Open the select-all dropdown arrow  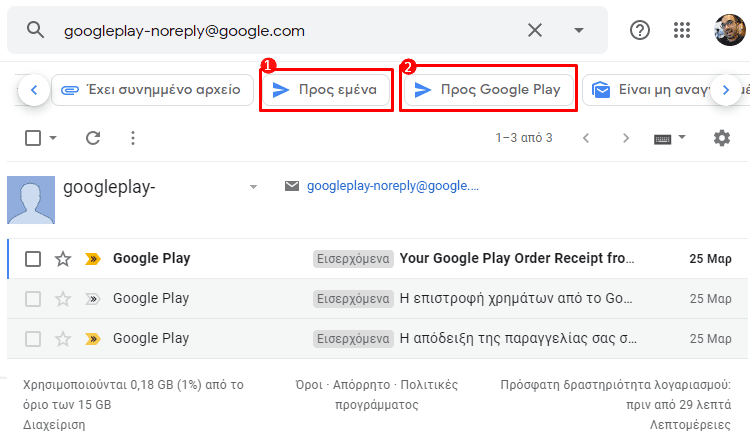pyautogui.click(x=53, y=138)
